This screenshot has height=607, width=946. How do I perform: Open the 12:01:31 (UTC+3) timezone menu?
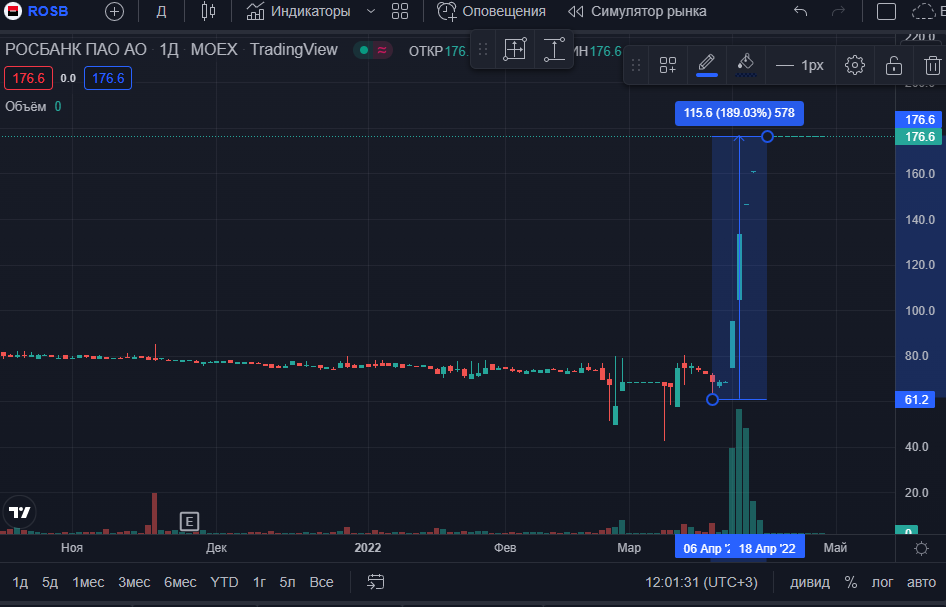(701, 582)
